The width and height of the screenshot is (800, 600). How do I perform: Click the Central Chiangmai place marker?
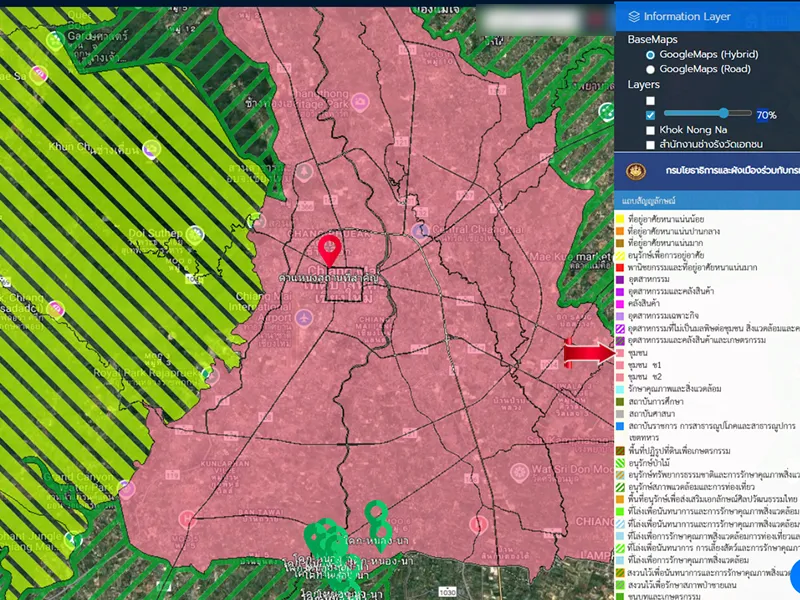[x=422, y=231]
